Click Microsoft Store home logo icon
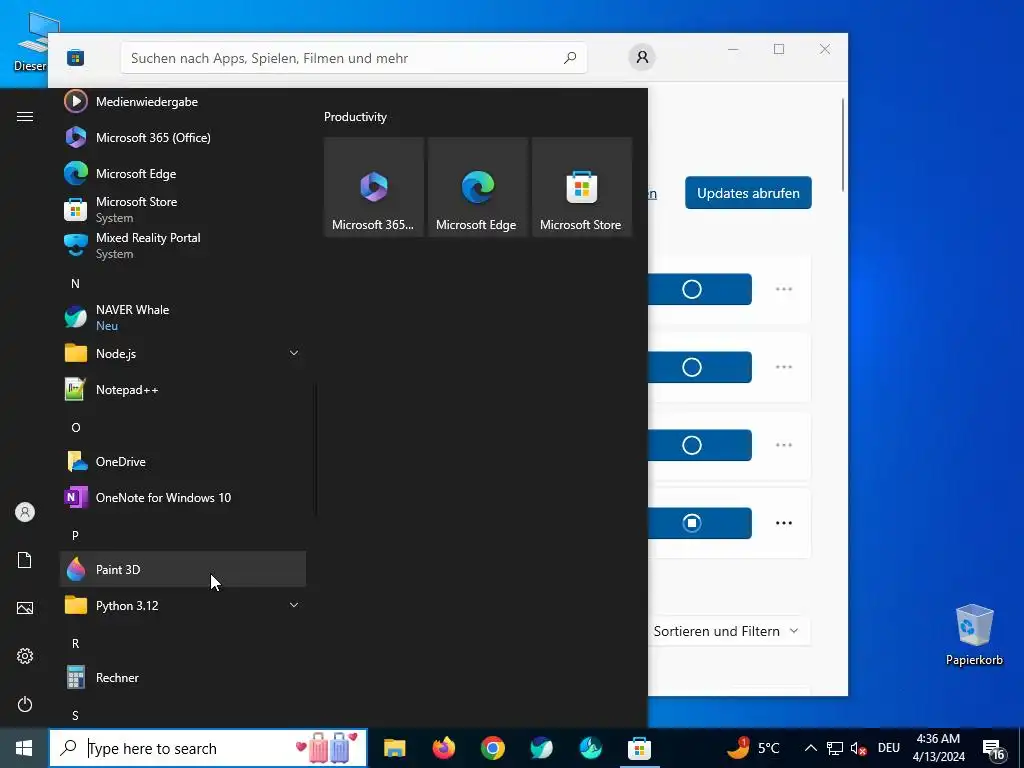 click(75, 58)
